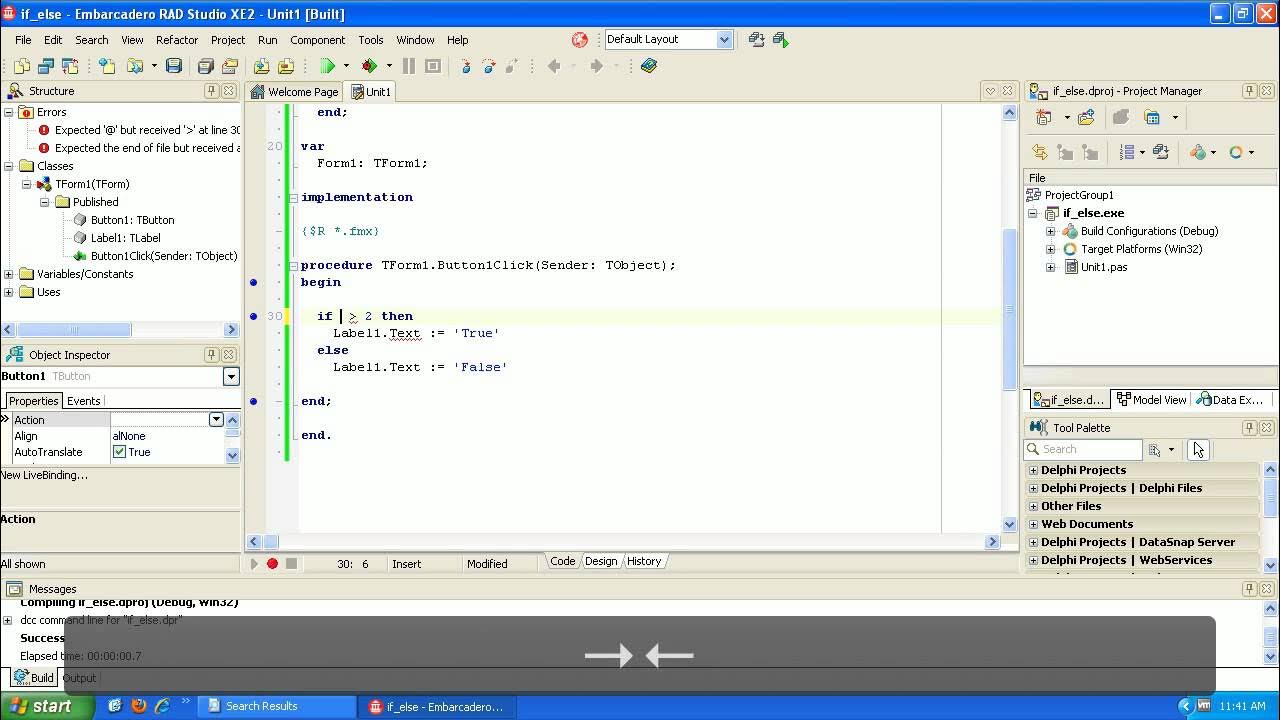
Task: Click the Trace Into debug icon
Action: pyautogui.click(x=465, y=66)
